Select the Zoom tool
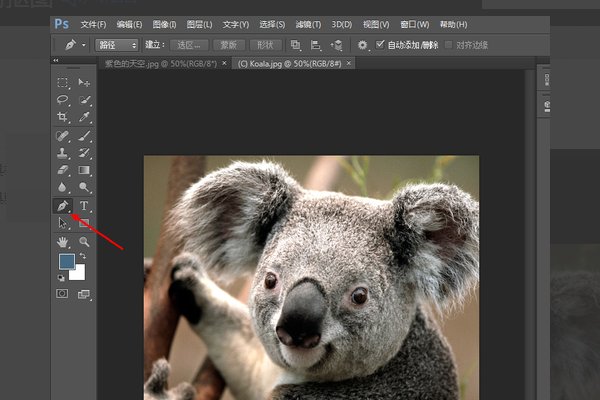The width and height of the screenshot is (600, 400). click(x=84, y=242)
